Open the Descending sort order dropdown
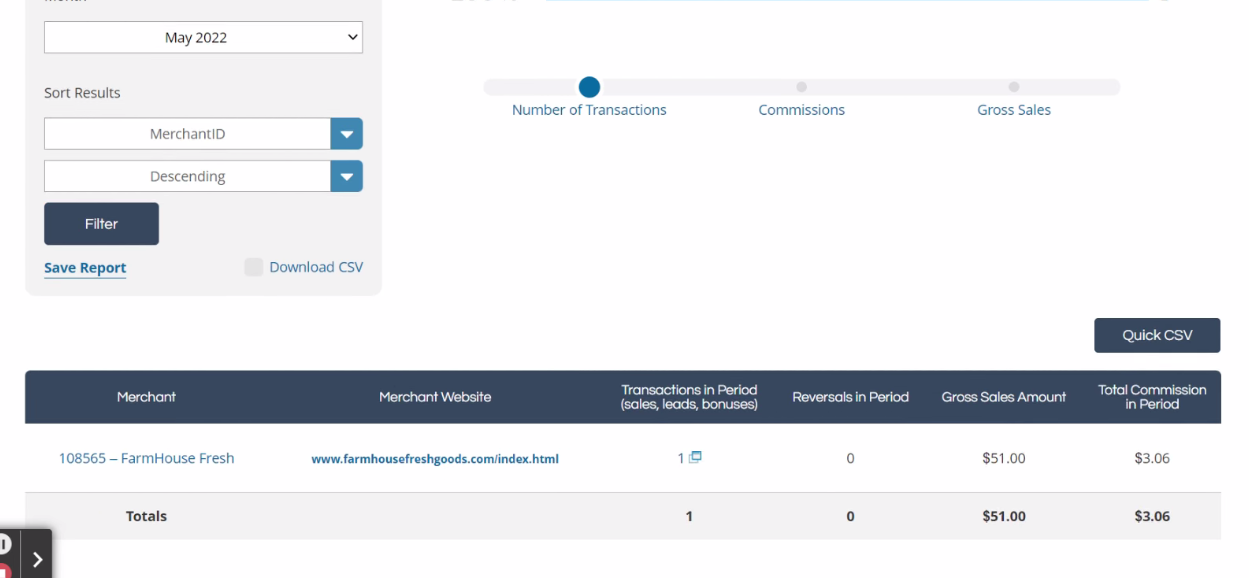 tap(203, 176)
